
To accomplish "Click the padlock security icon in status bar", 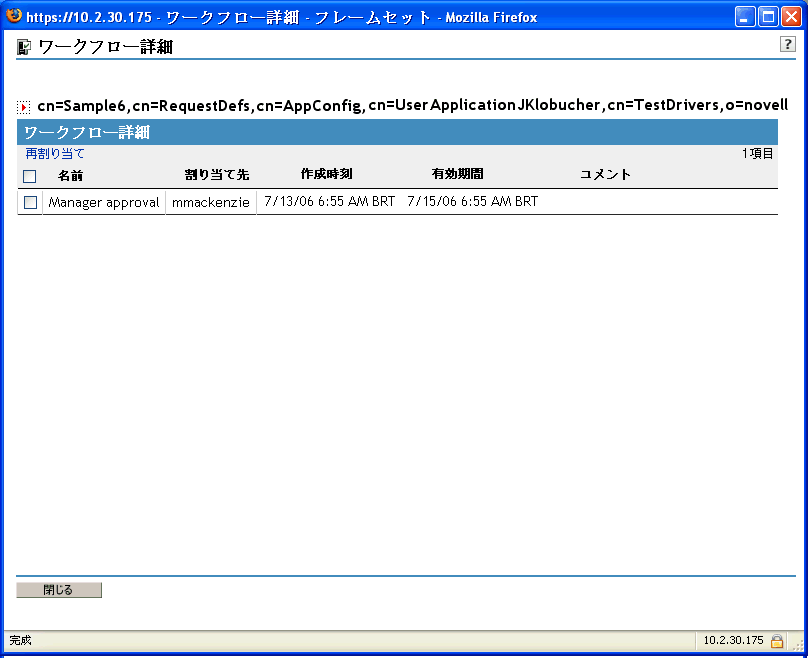I will point(777,641).
